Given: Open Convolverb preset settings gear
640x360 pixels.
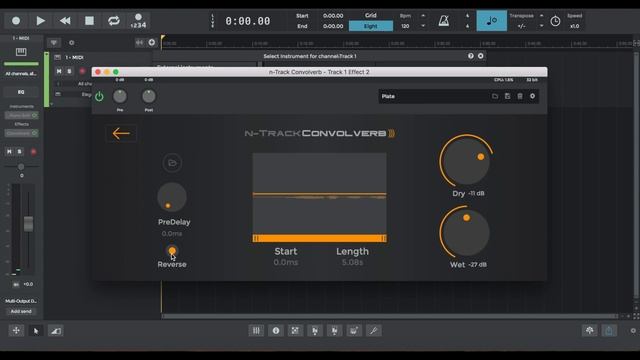Looking at the screenshot, I should click(x=532, y=96).
